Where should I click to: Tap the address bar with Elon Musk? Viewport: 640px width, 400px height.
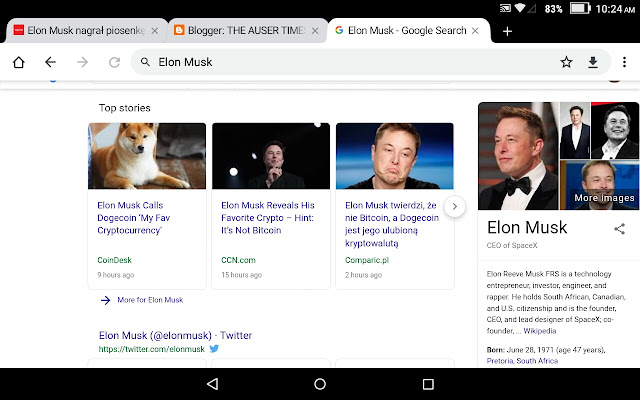tap(371, 62)
